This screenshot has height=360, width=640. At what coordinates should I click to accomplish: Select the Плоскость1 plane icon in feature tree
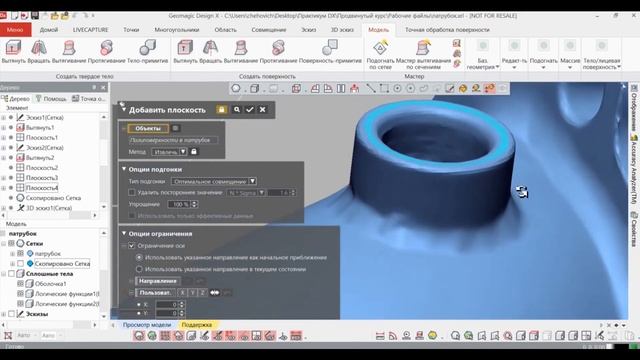[20, 137]
